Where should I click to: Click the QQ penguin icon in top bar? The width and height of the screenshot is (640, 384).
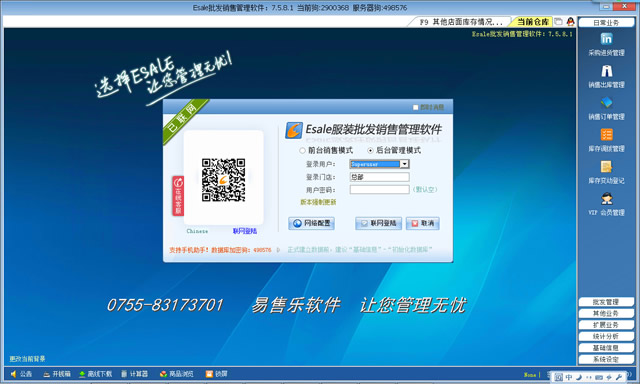570,21
